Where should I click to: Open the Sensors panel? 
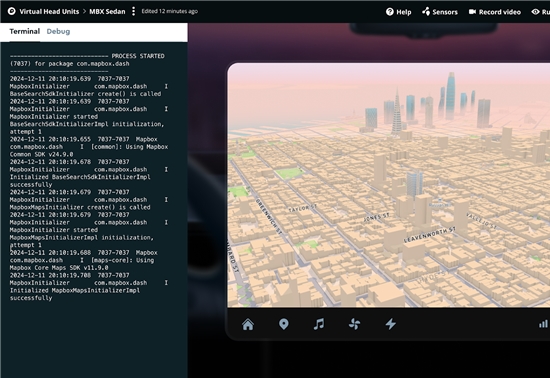pyautogui.click(x=440, y=12)
